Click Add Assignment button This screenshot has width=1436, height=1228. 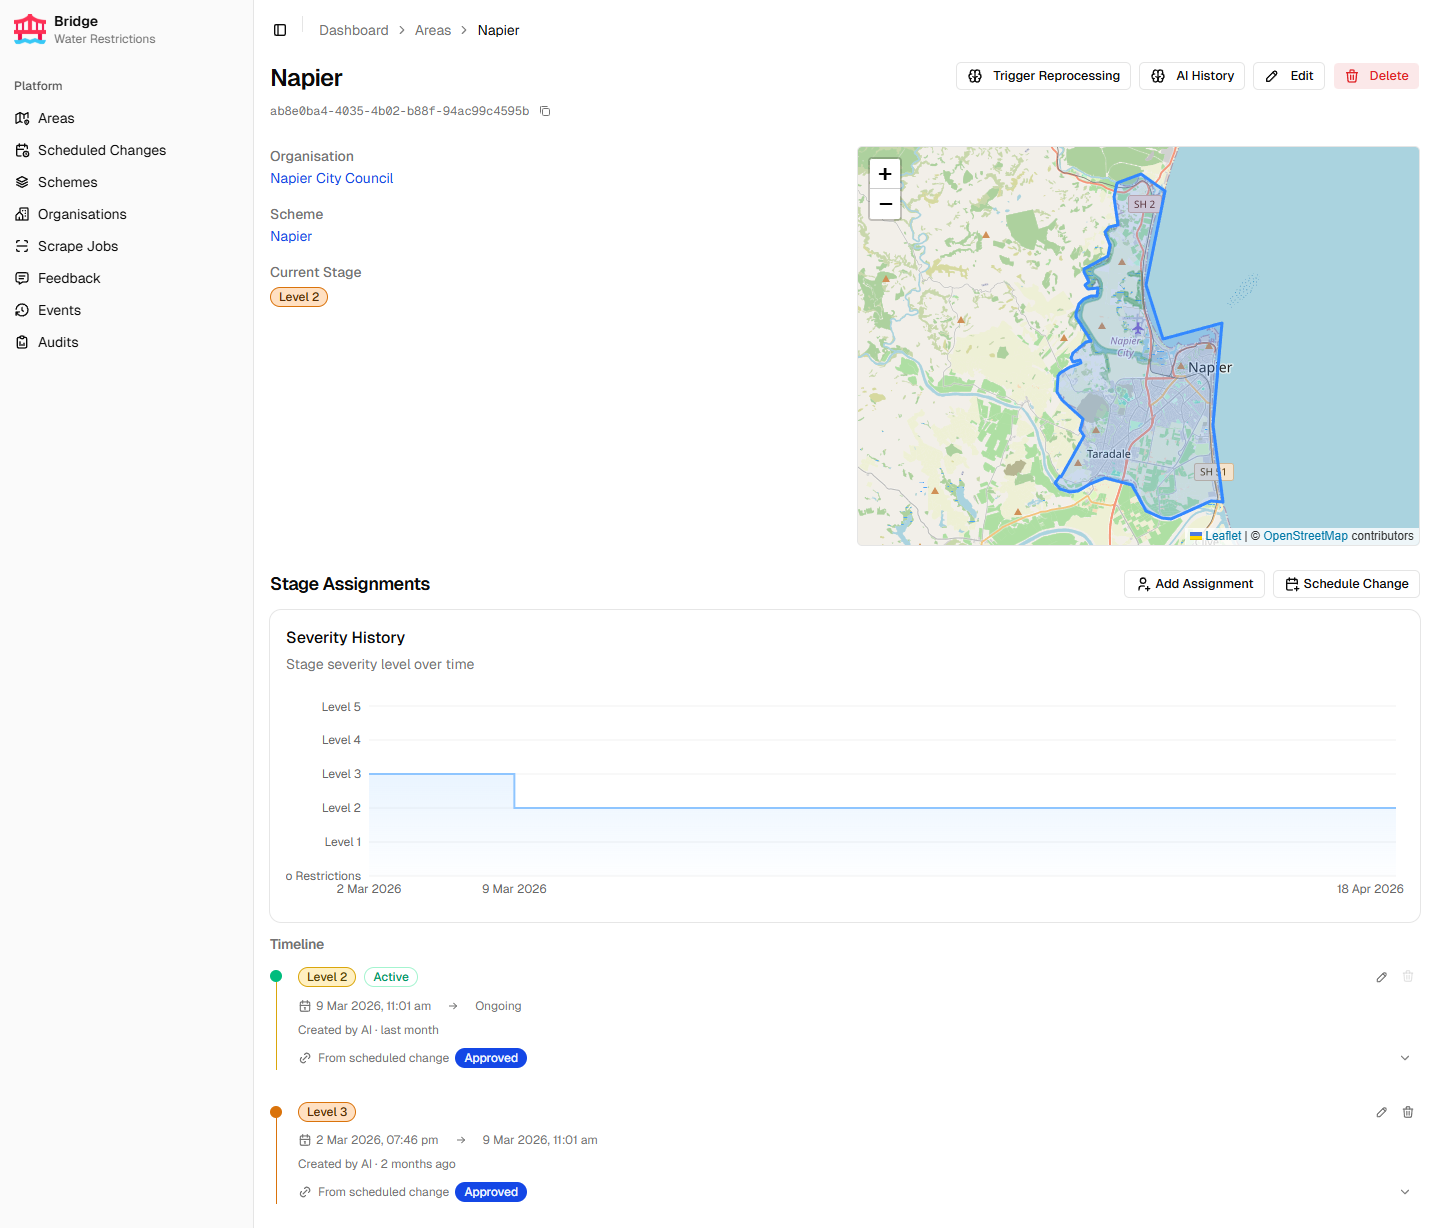[1194, 584]
